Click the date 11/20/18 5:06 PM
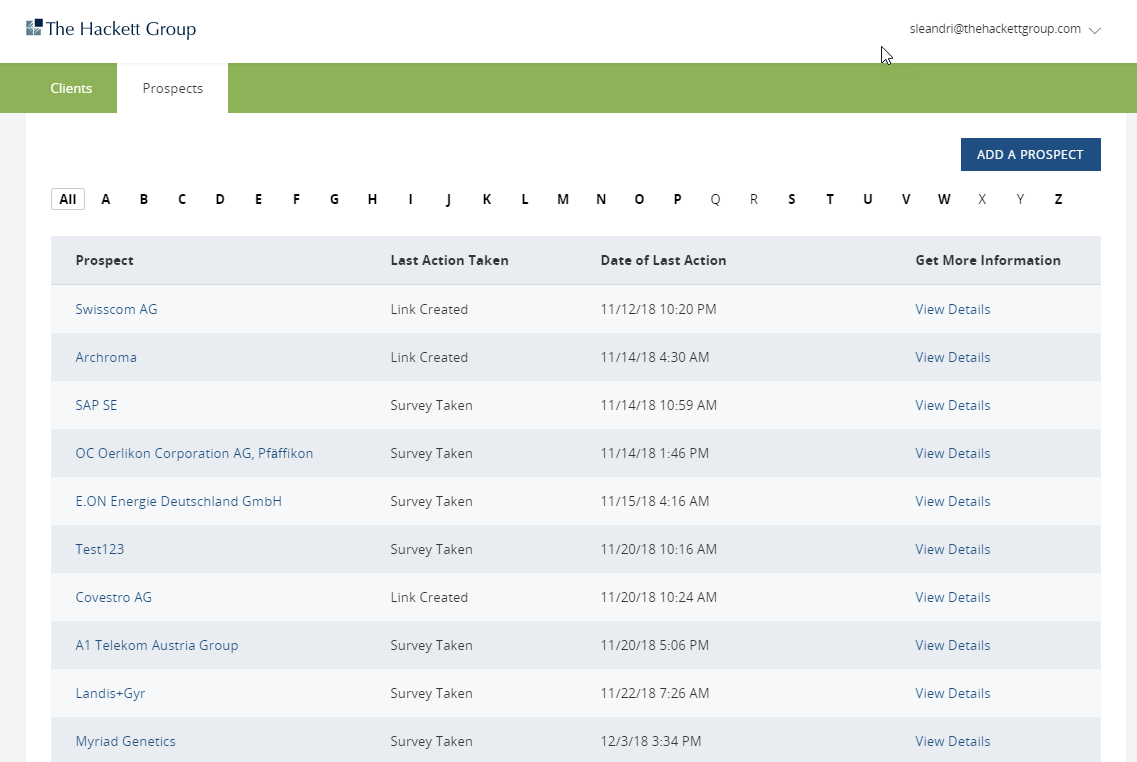 click(655, 645)
